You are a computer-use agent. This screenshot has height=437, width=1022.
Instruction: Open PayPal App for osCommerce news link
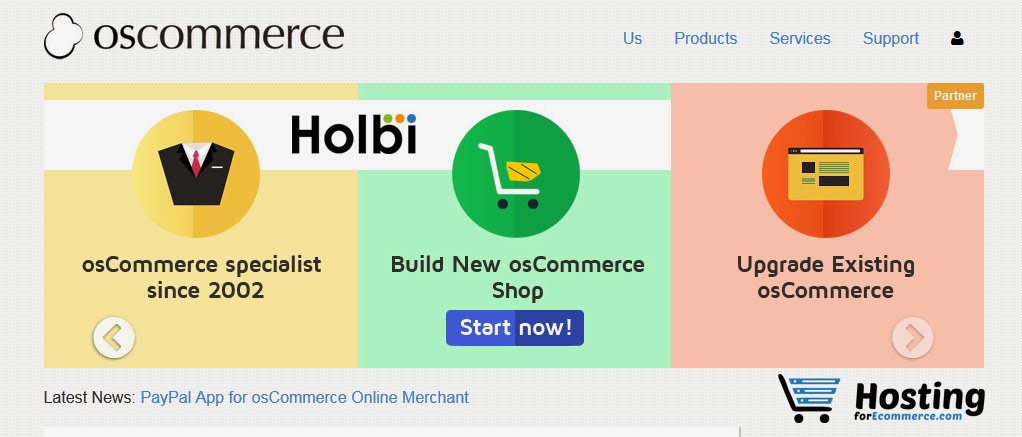pyautogui.click(x=304, y=397)
